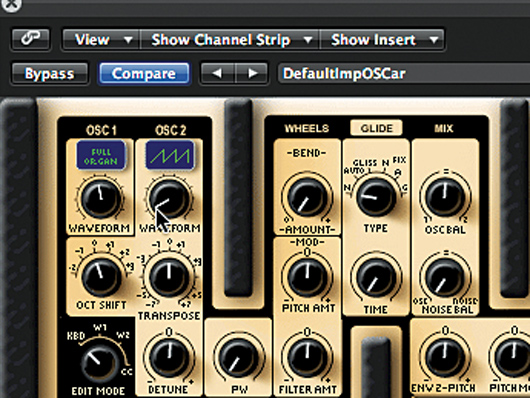Click the Wheels section header
This screenshot has width=530, height=398.
[x=307, y=128]
